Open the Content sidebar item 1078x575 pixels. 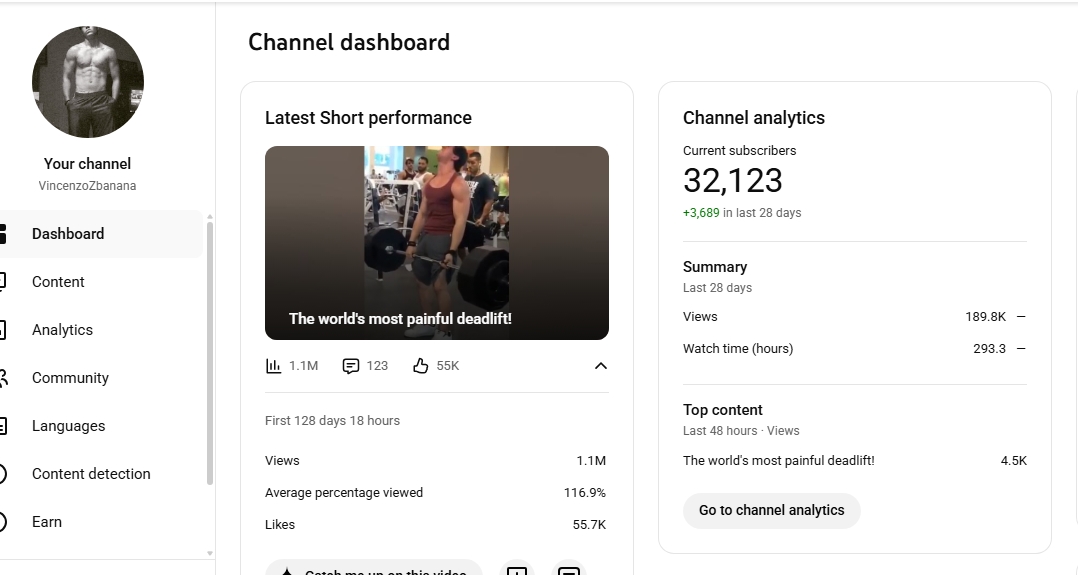102,282
